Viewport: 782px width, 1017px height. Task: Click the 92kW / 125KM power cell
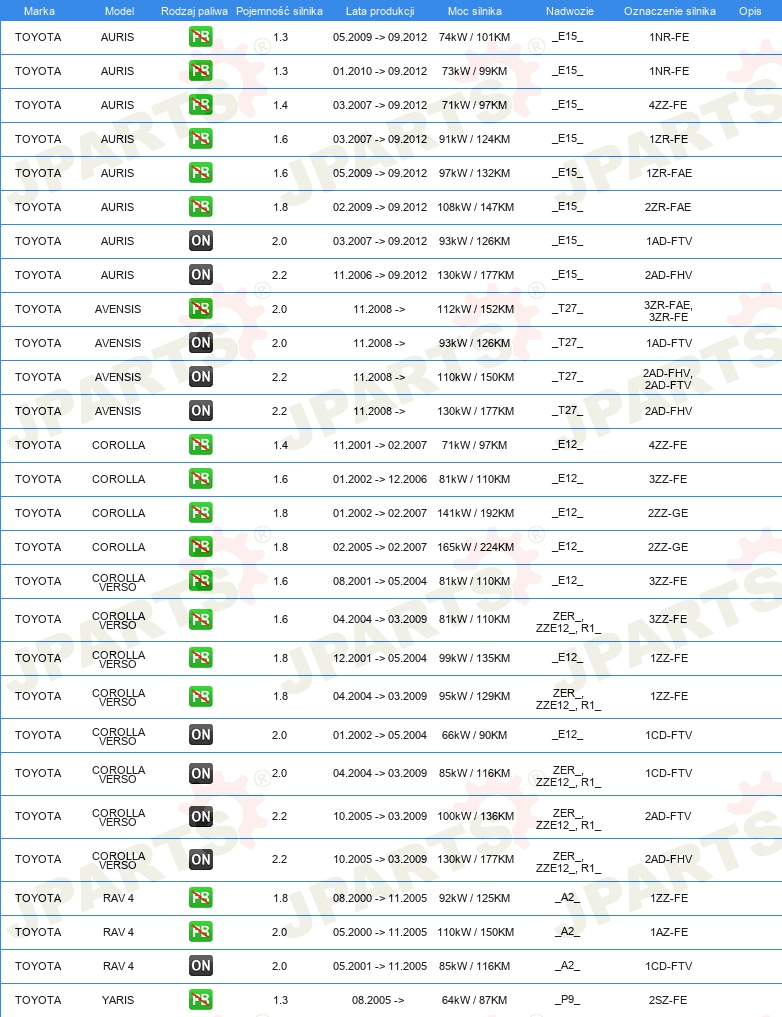click(475, 898)
